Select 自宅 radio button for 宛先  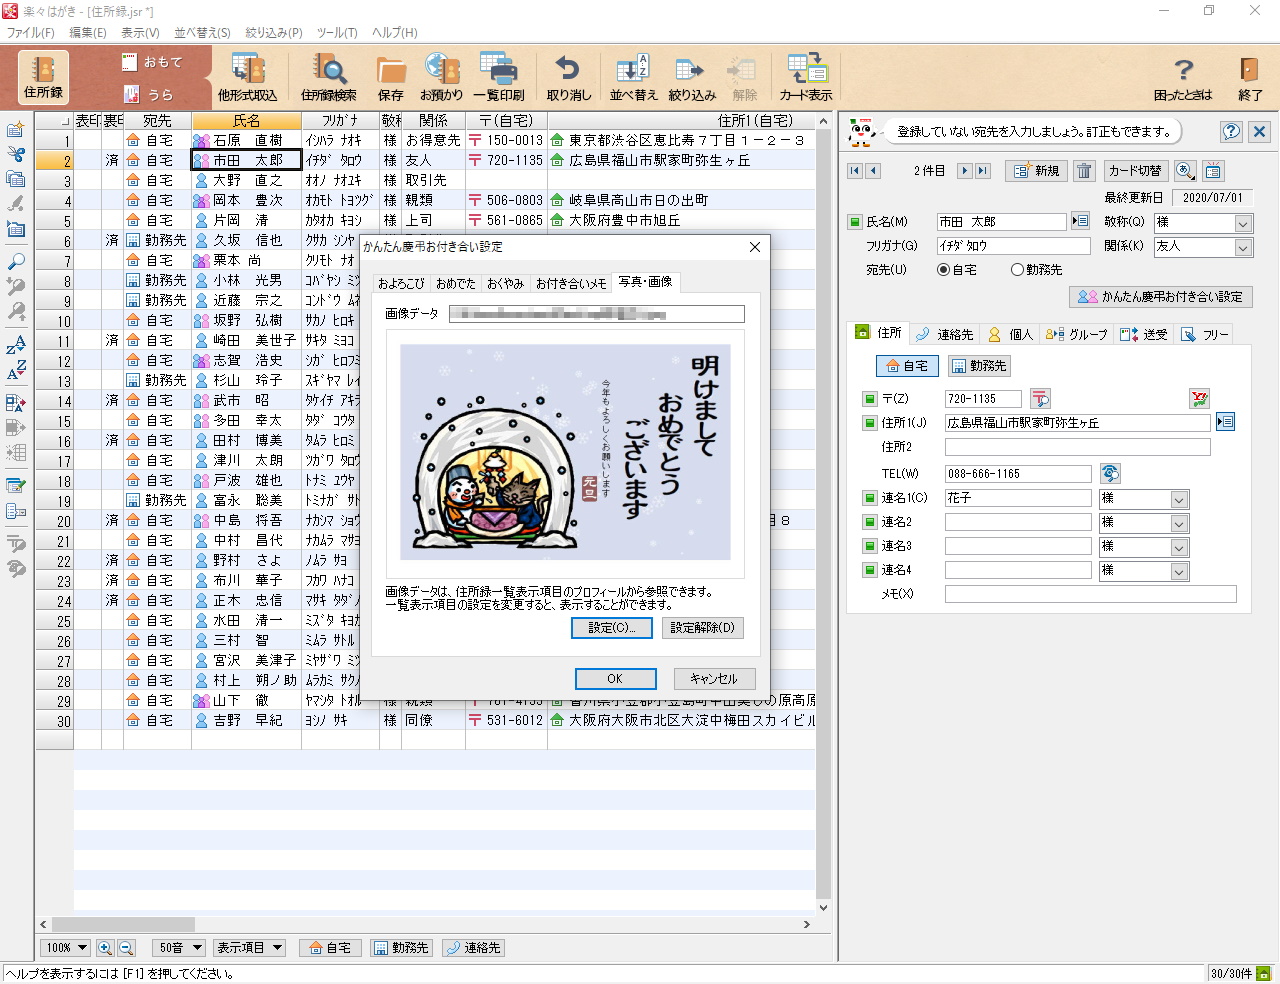943,270
